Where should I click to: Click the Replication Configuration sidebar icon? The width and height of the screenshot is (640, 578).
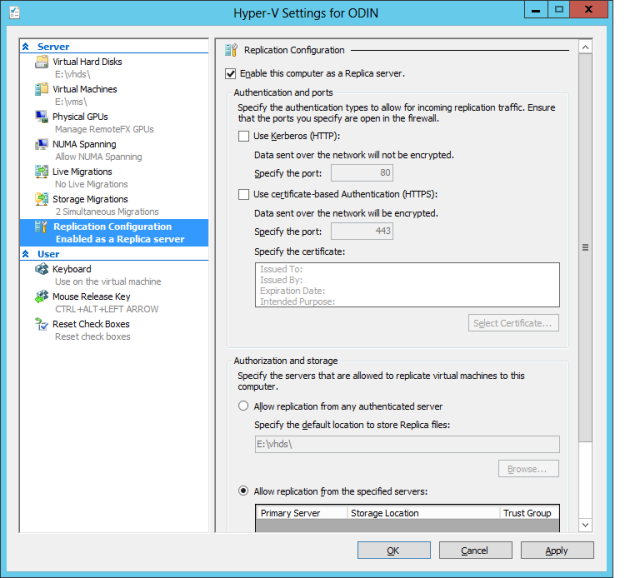(41, 227)
